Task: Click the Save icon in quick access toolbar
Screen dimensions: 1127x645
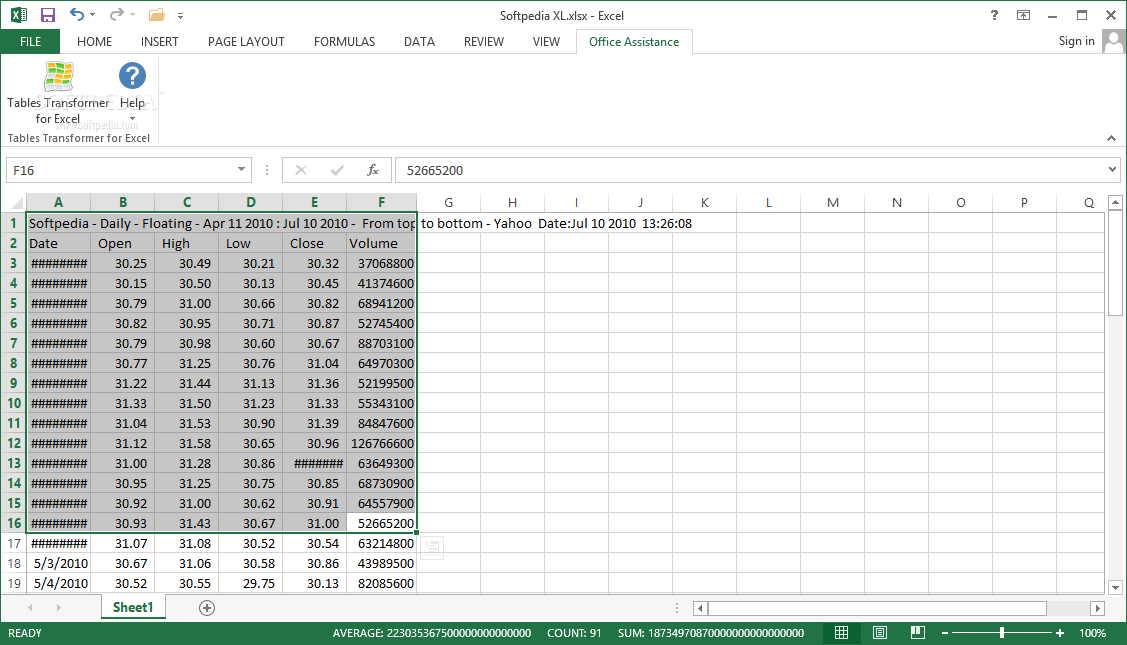Action: point(47,15)
